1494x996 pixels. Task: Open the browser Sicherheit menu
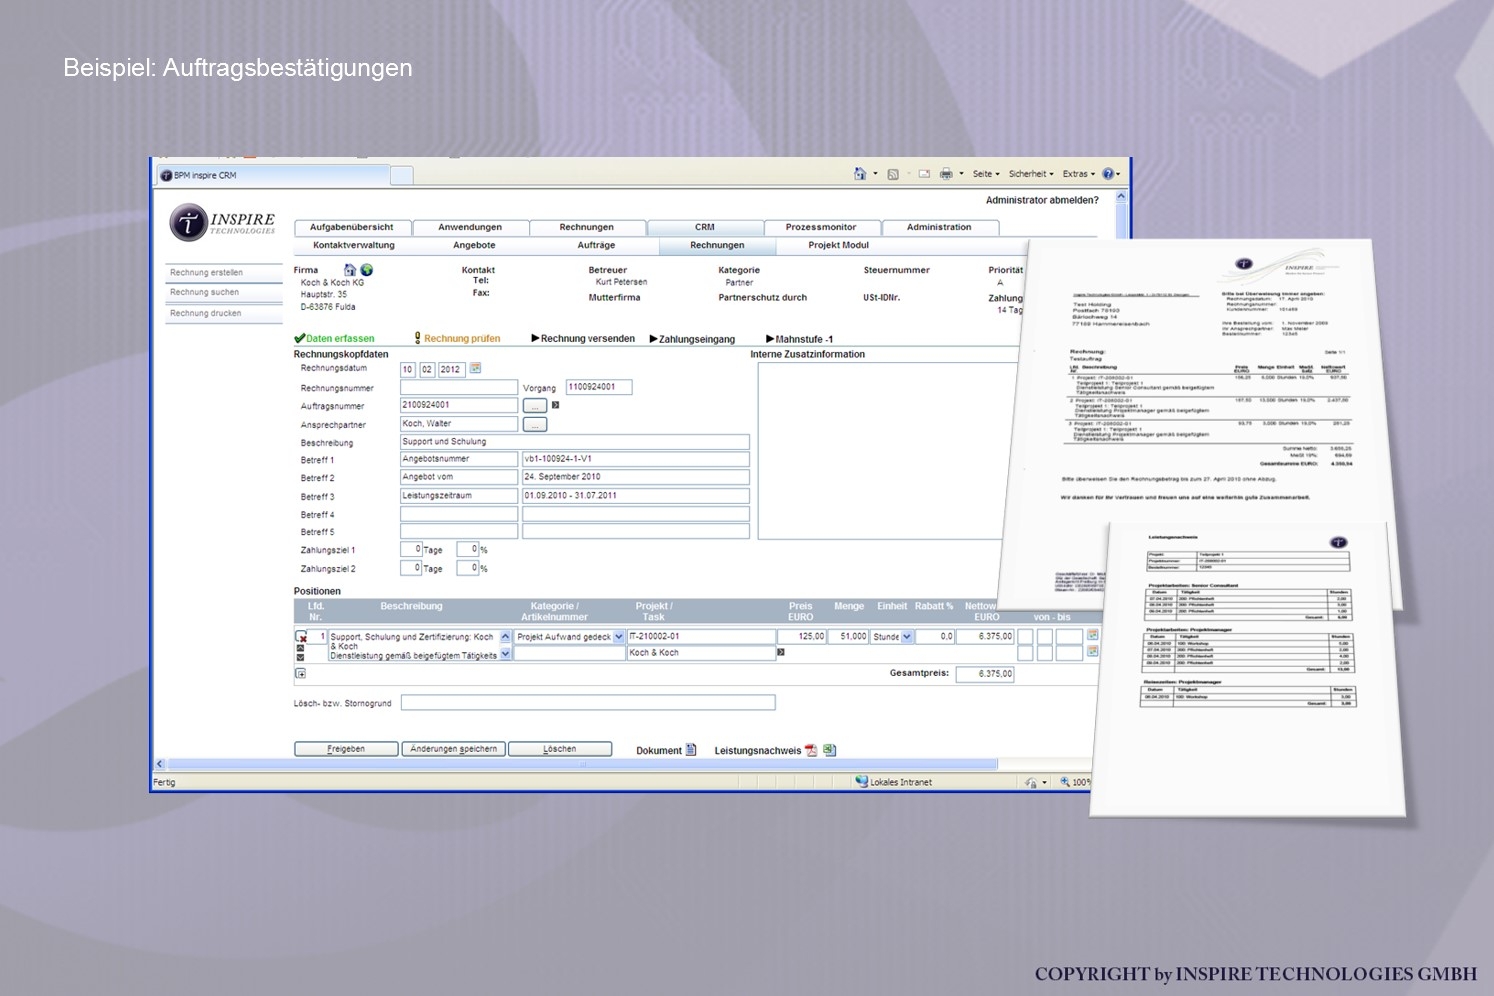coord(1030,174)
